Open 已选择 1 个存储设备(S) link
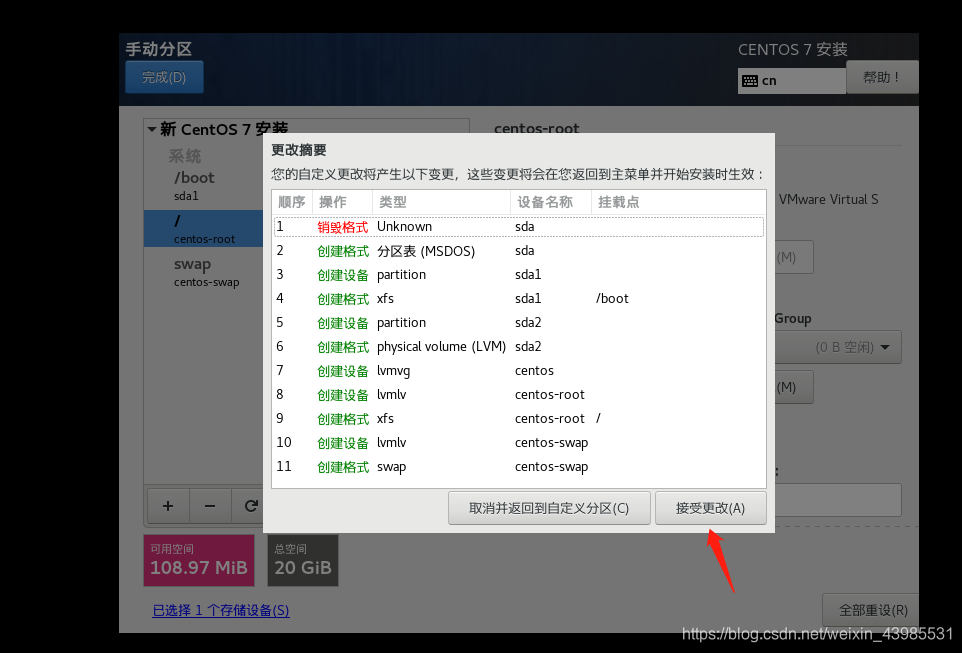The image size is (962, 653). 221,610
